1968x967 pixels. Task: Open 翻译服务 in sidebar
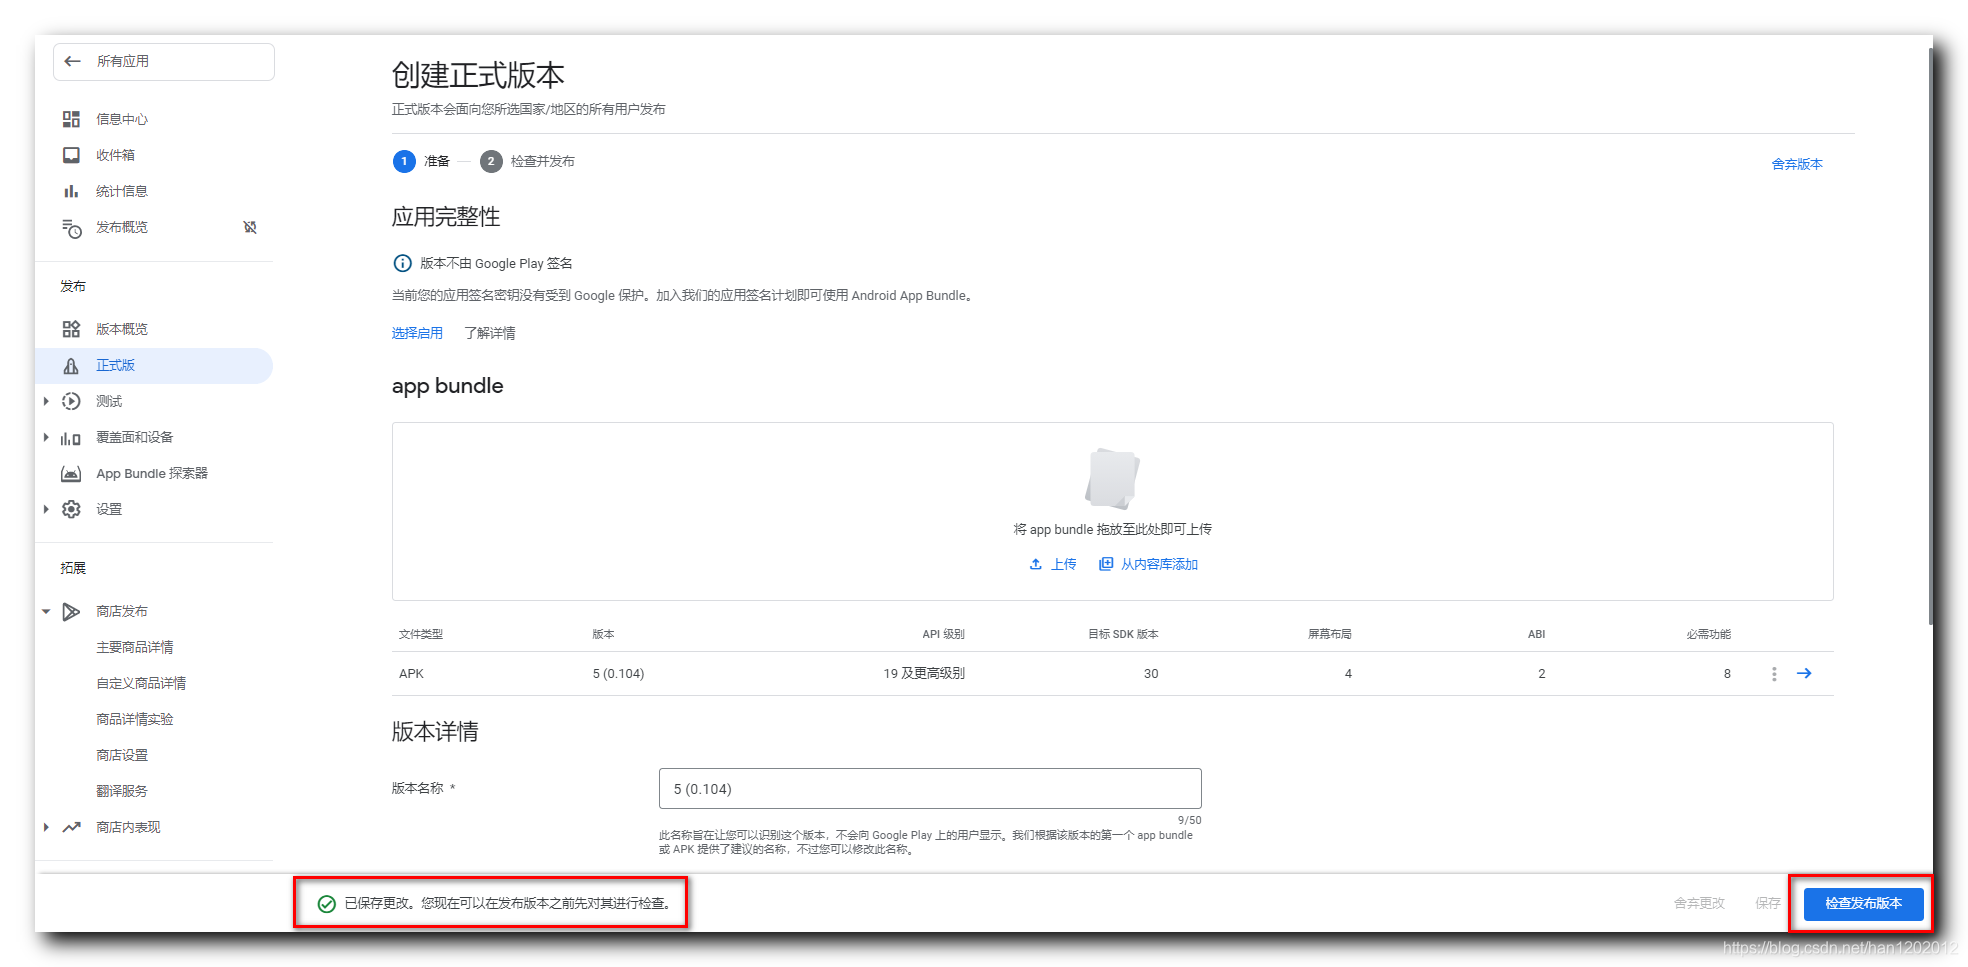(122, 791)
